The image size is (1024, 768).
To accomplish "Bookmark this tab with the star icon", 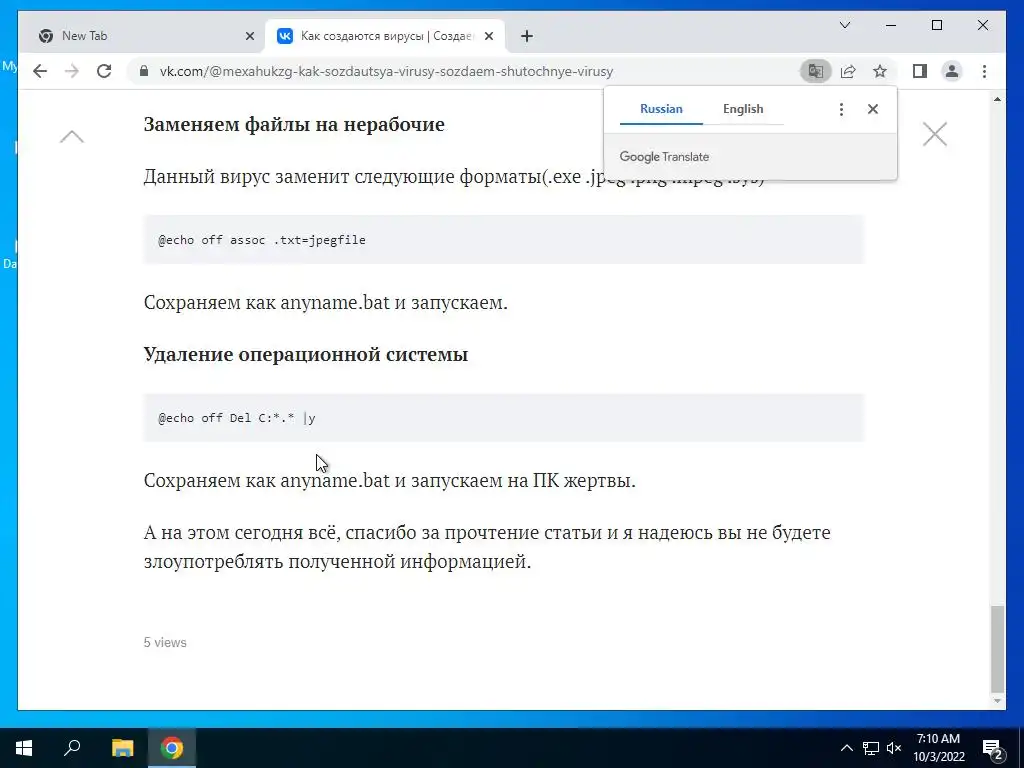I will pos(880,71).
